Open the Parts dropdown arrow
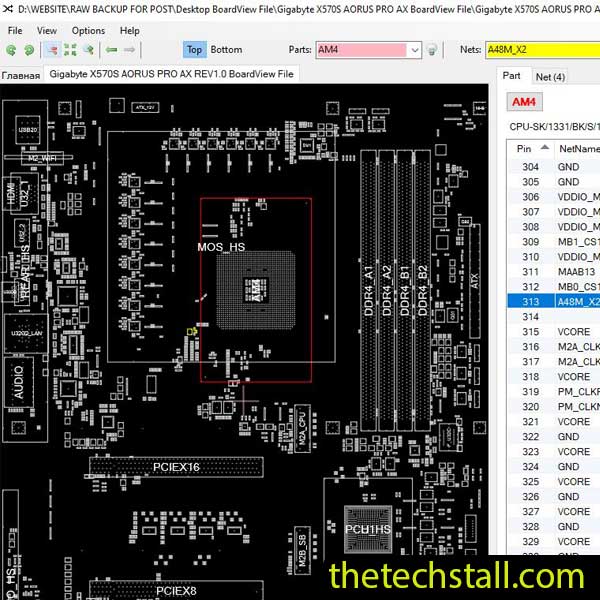Screen dimensions: 600x600 pos(414,50)
